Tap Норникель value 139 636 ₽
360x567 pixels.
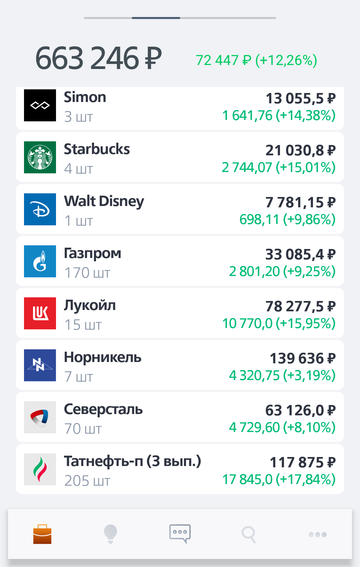point(303,359)
